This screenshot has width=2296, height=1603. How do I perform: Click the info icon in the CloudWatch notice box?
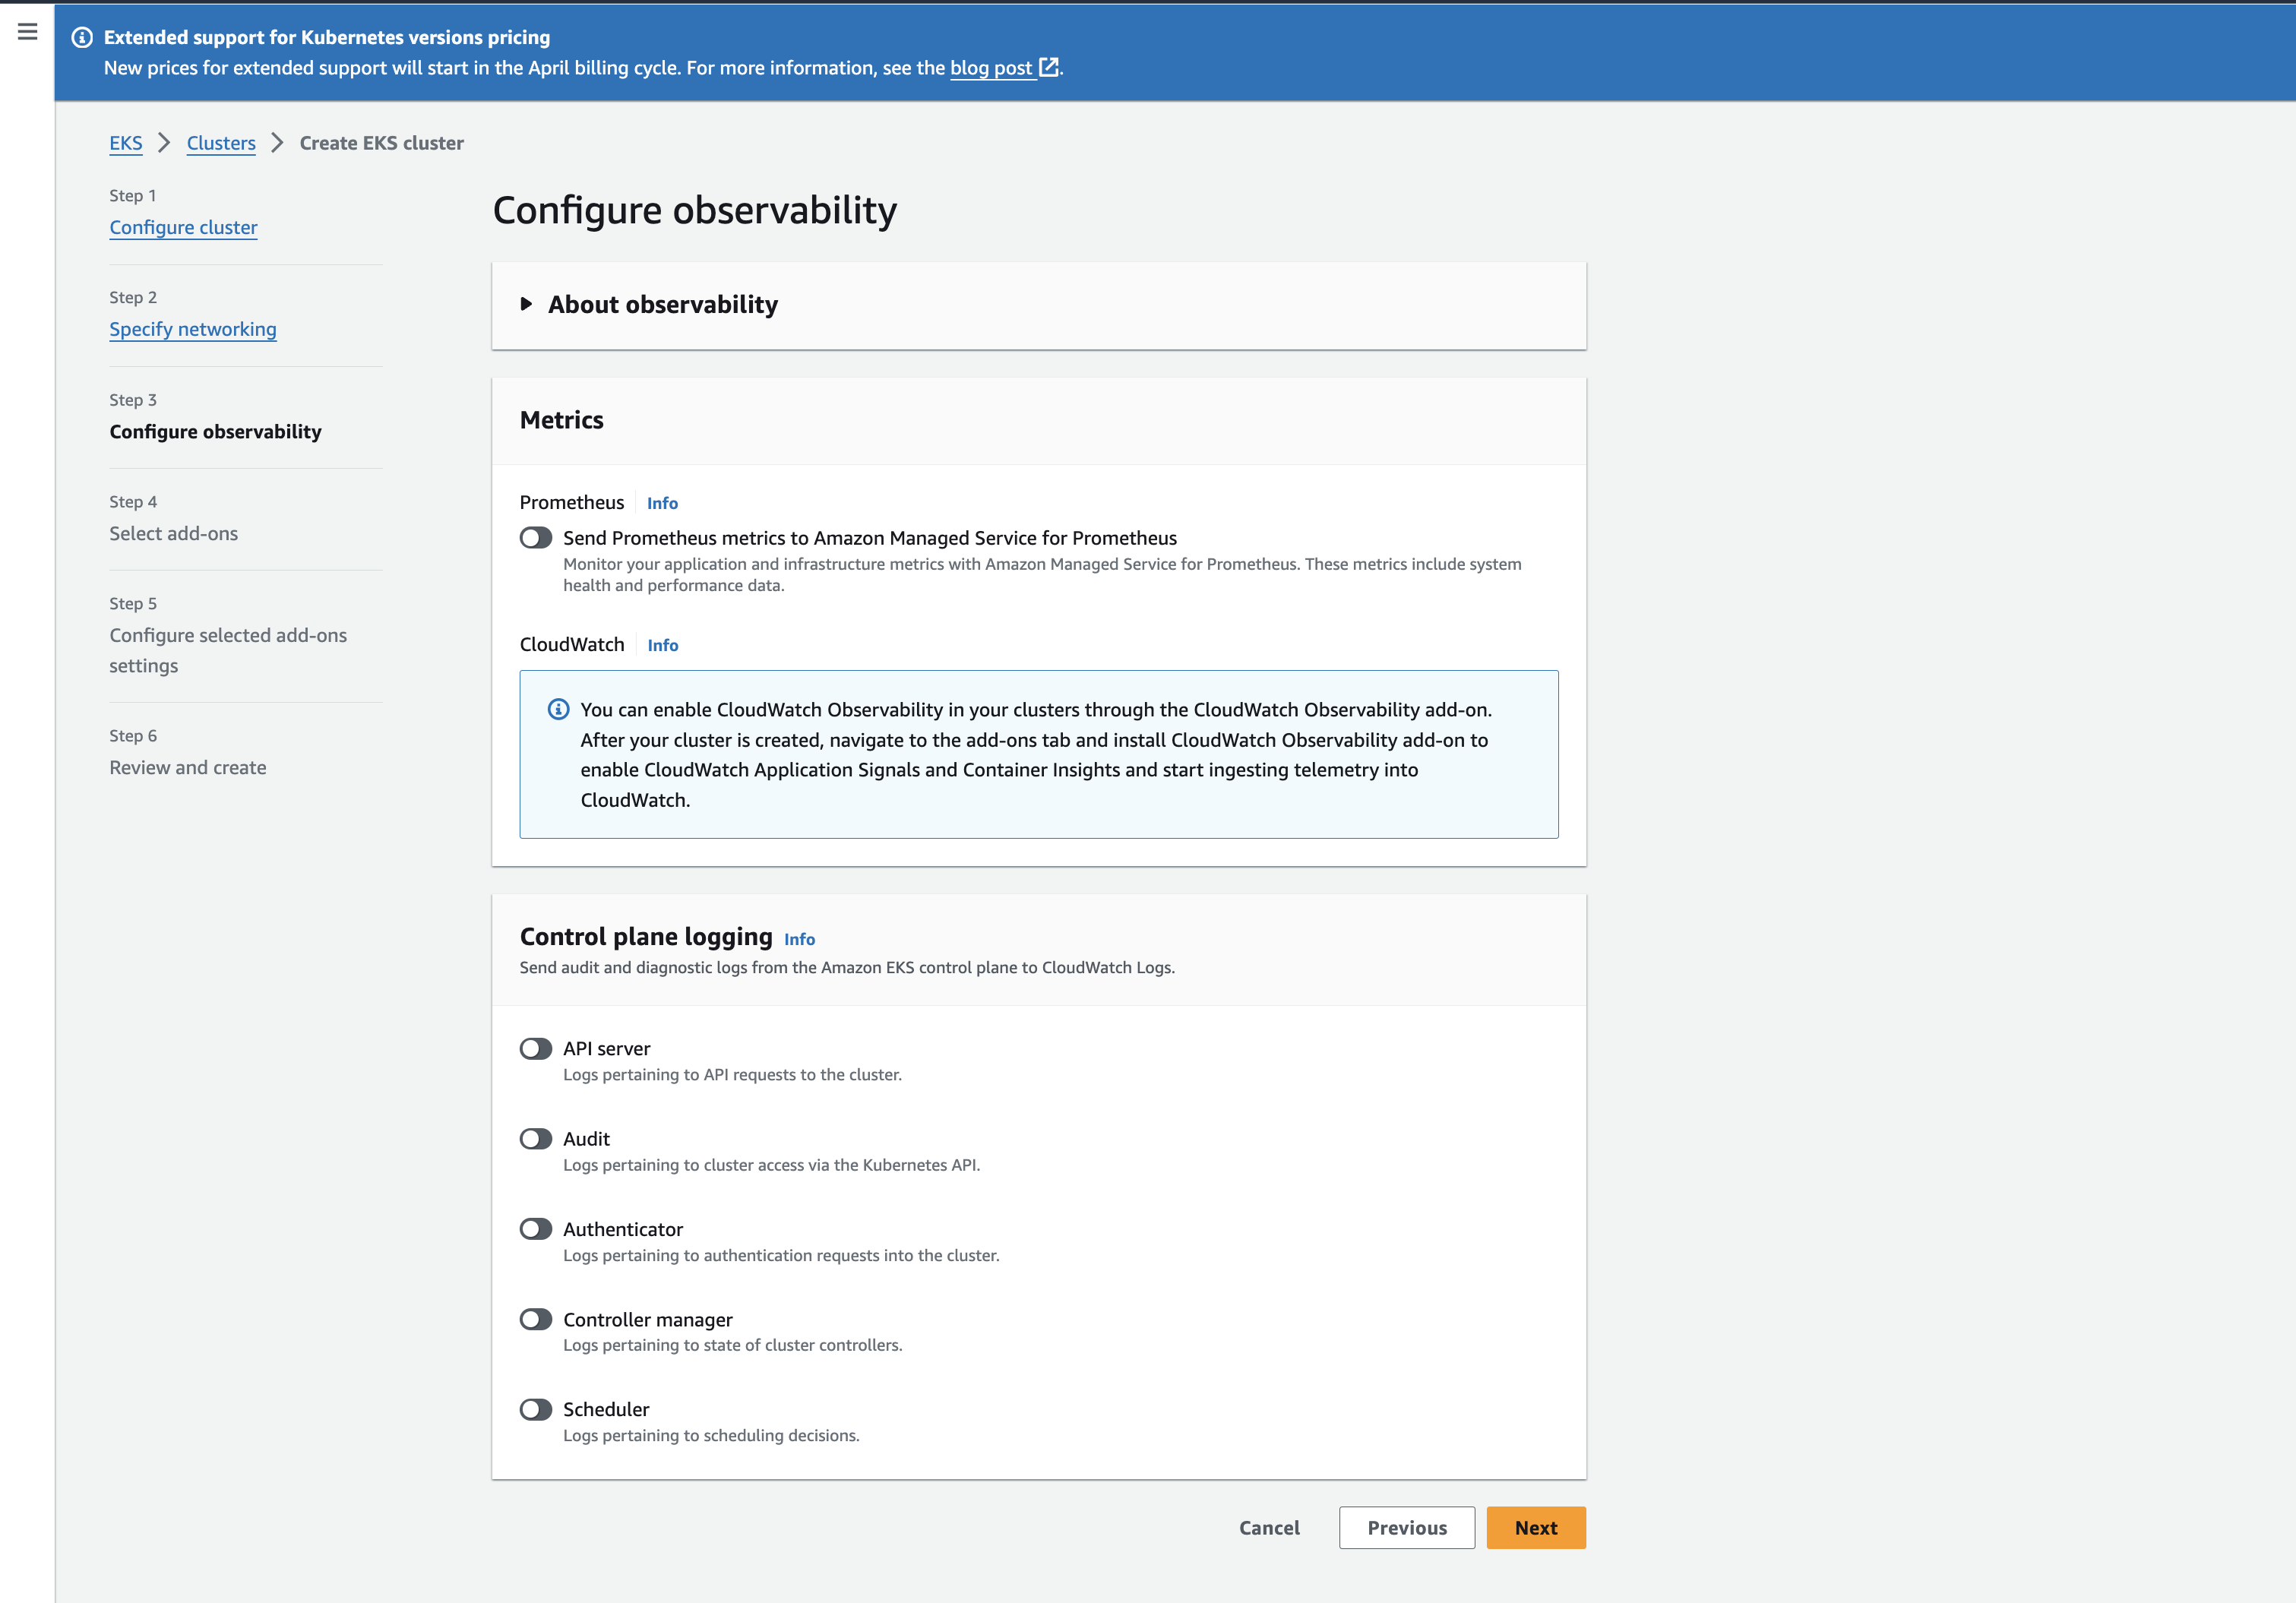point(558,710)
